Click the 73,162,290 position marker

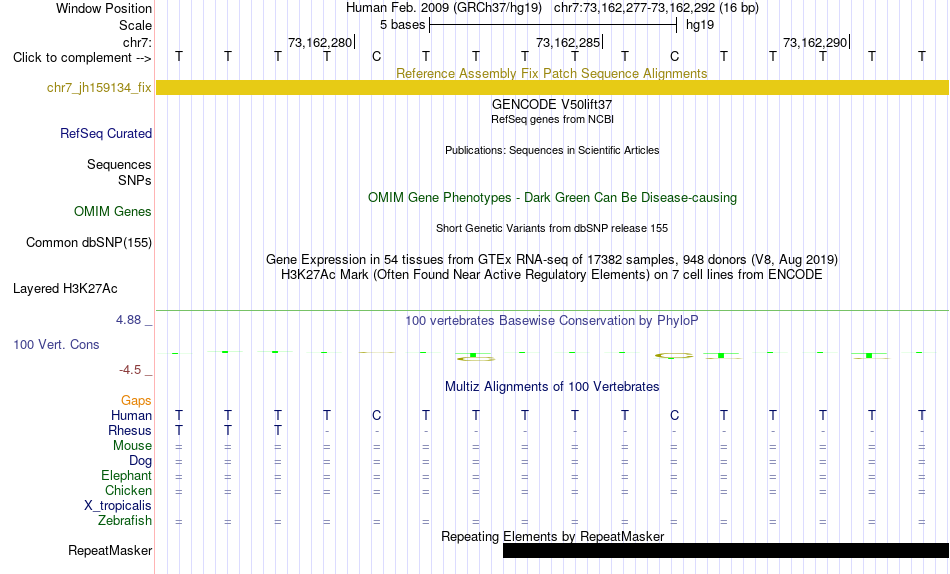[815, 42]
